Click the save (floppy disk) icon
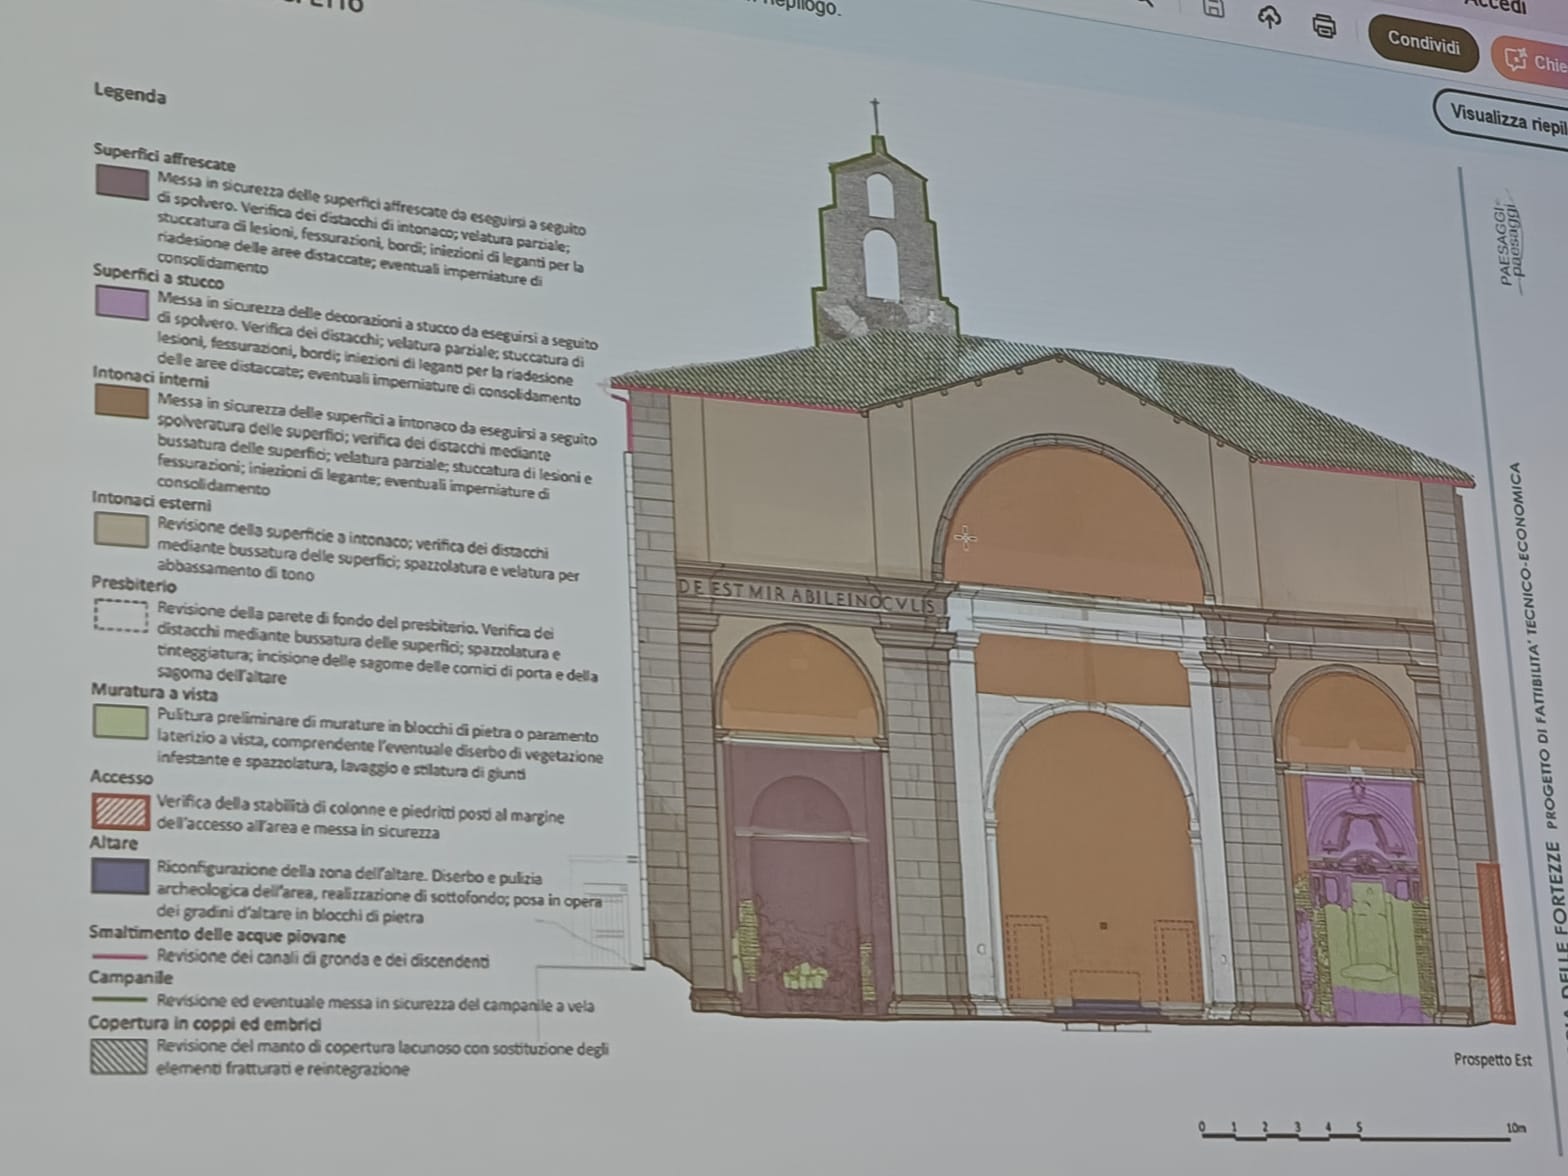Screen dimensions: 1568x1176 click(1213, 9)
